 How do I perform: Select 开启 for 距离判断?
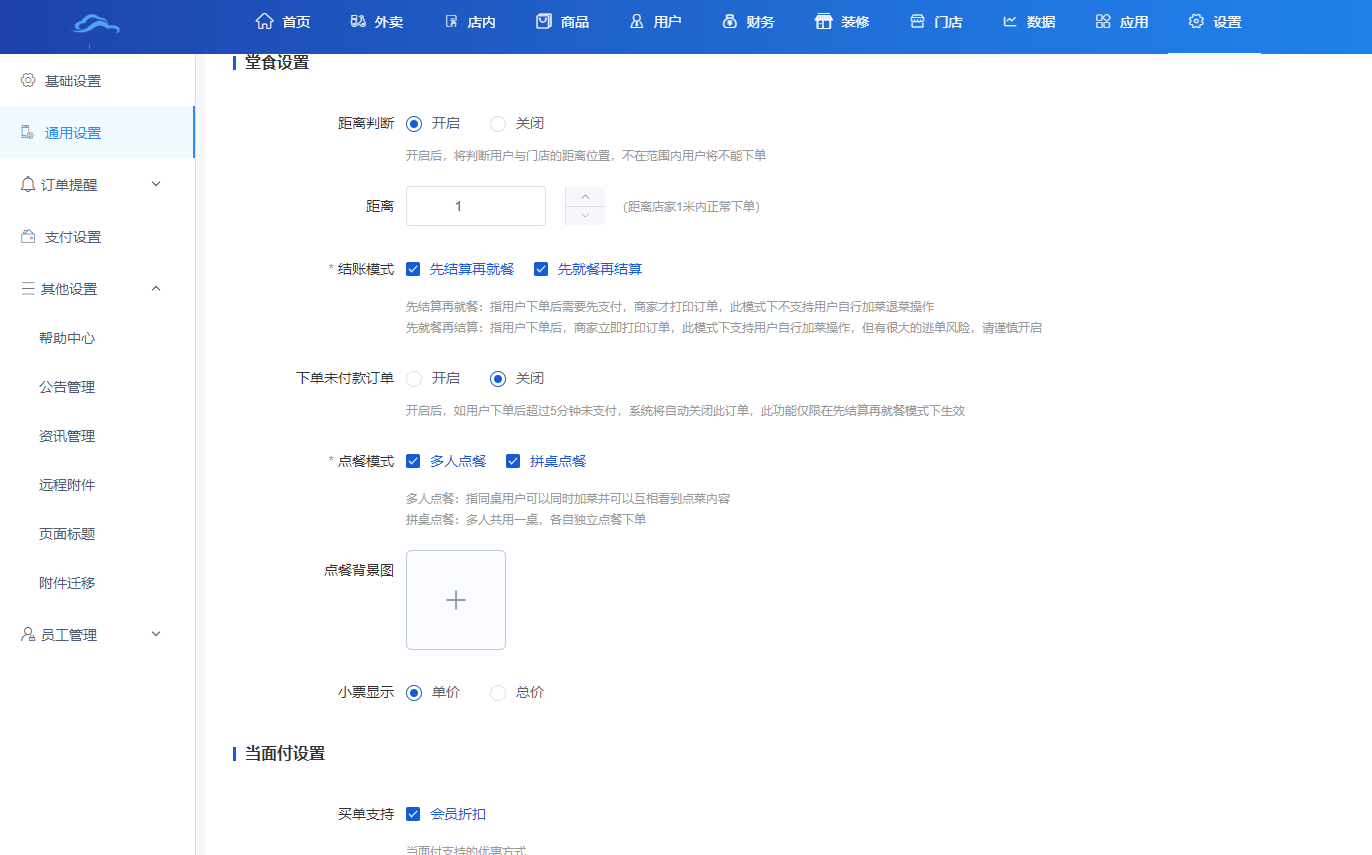[414, 124]
